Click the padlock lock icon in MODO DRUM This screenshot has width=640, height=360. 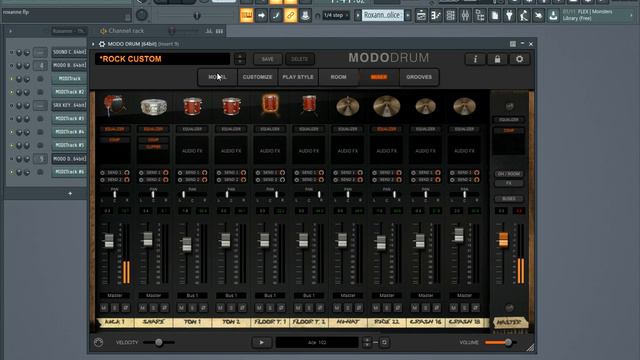(497, 59)
